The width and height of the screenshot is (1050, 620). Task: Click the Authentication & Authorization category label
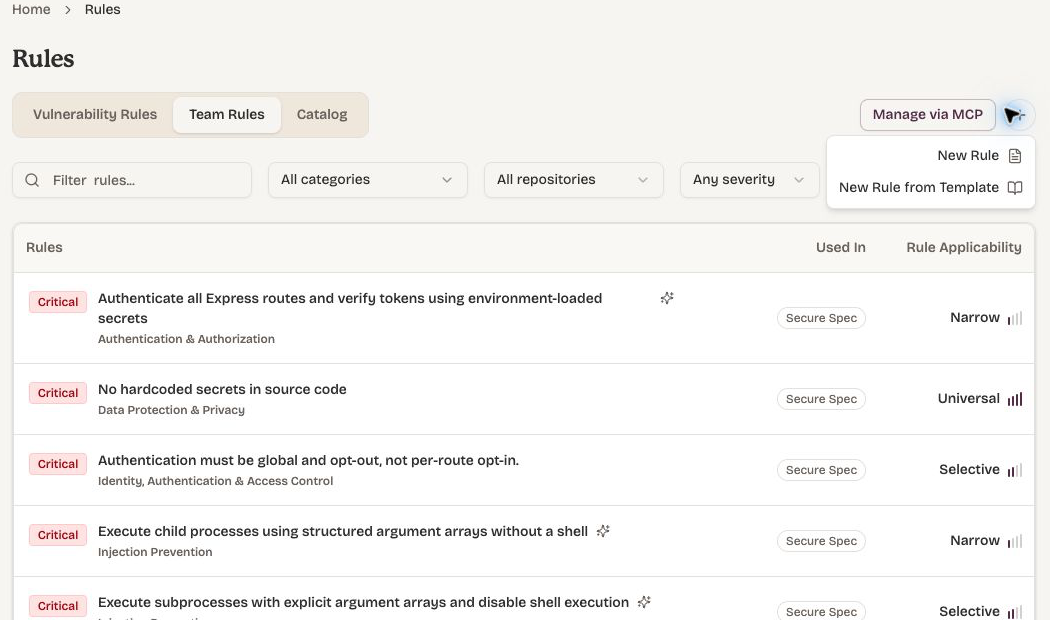186,339
